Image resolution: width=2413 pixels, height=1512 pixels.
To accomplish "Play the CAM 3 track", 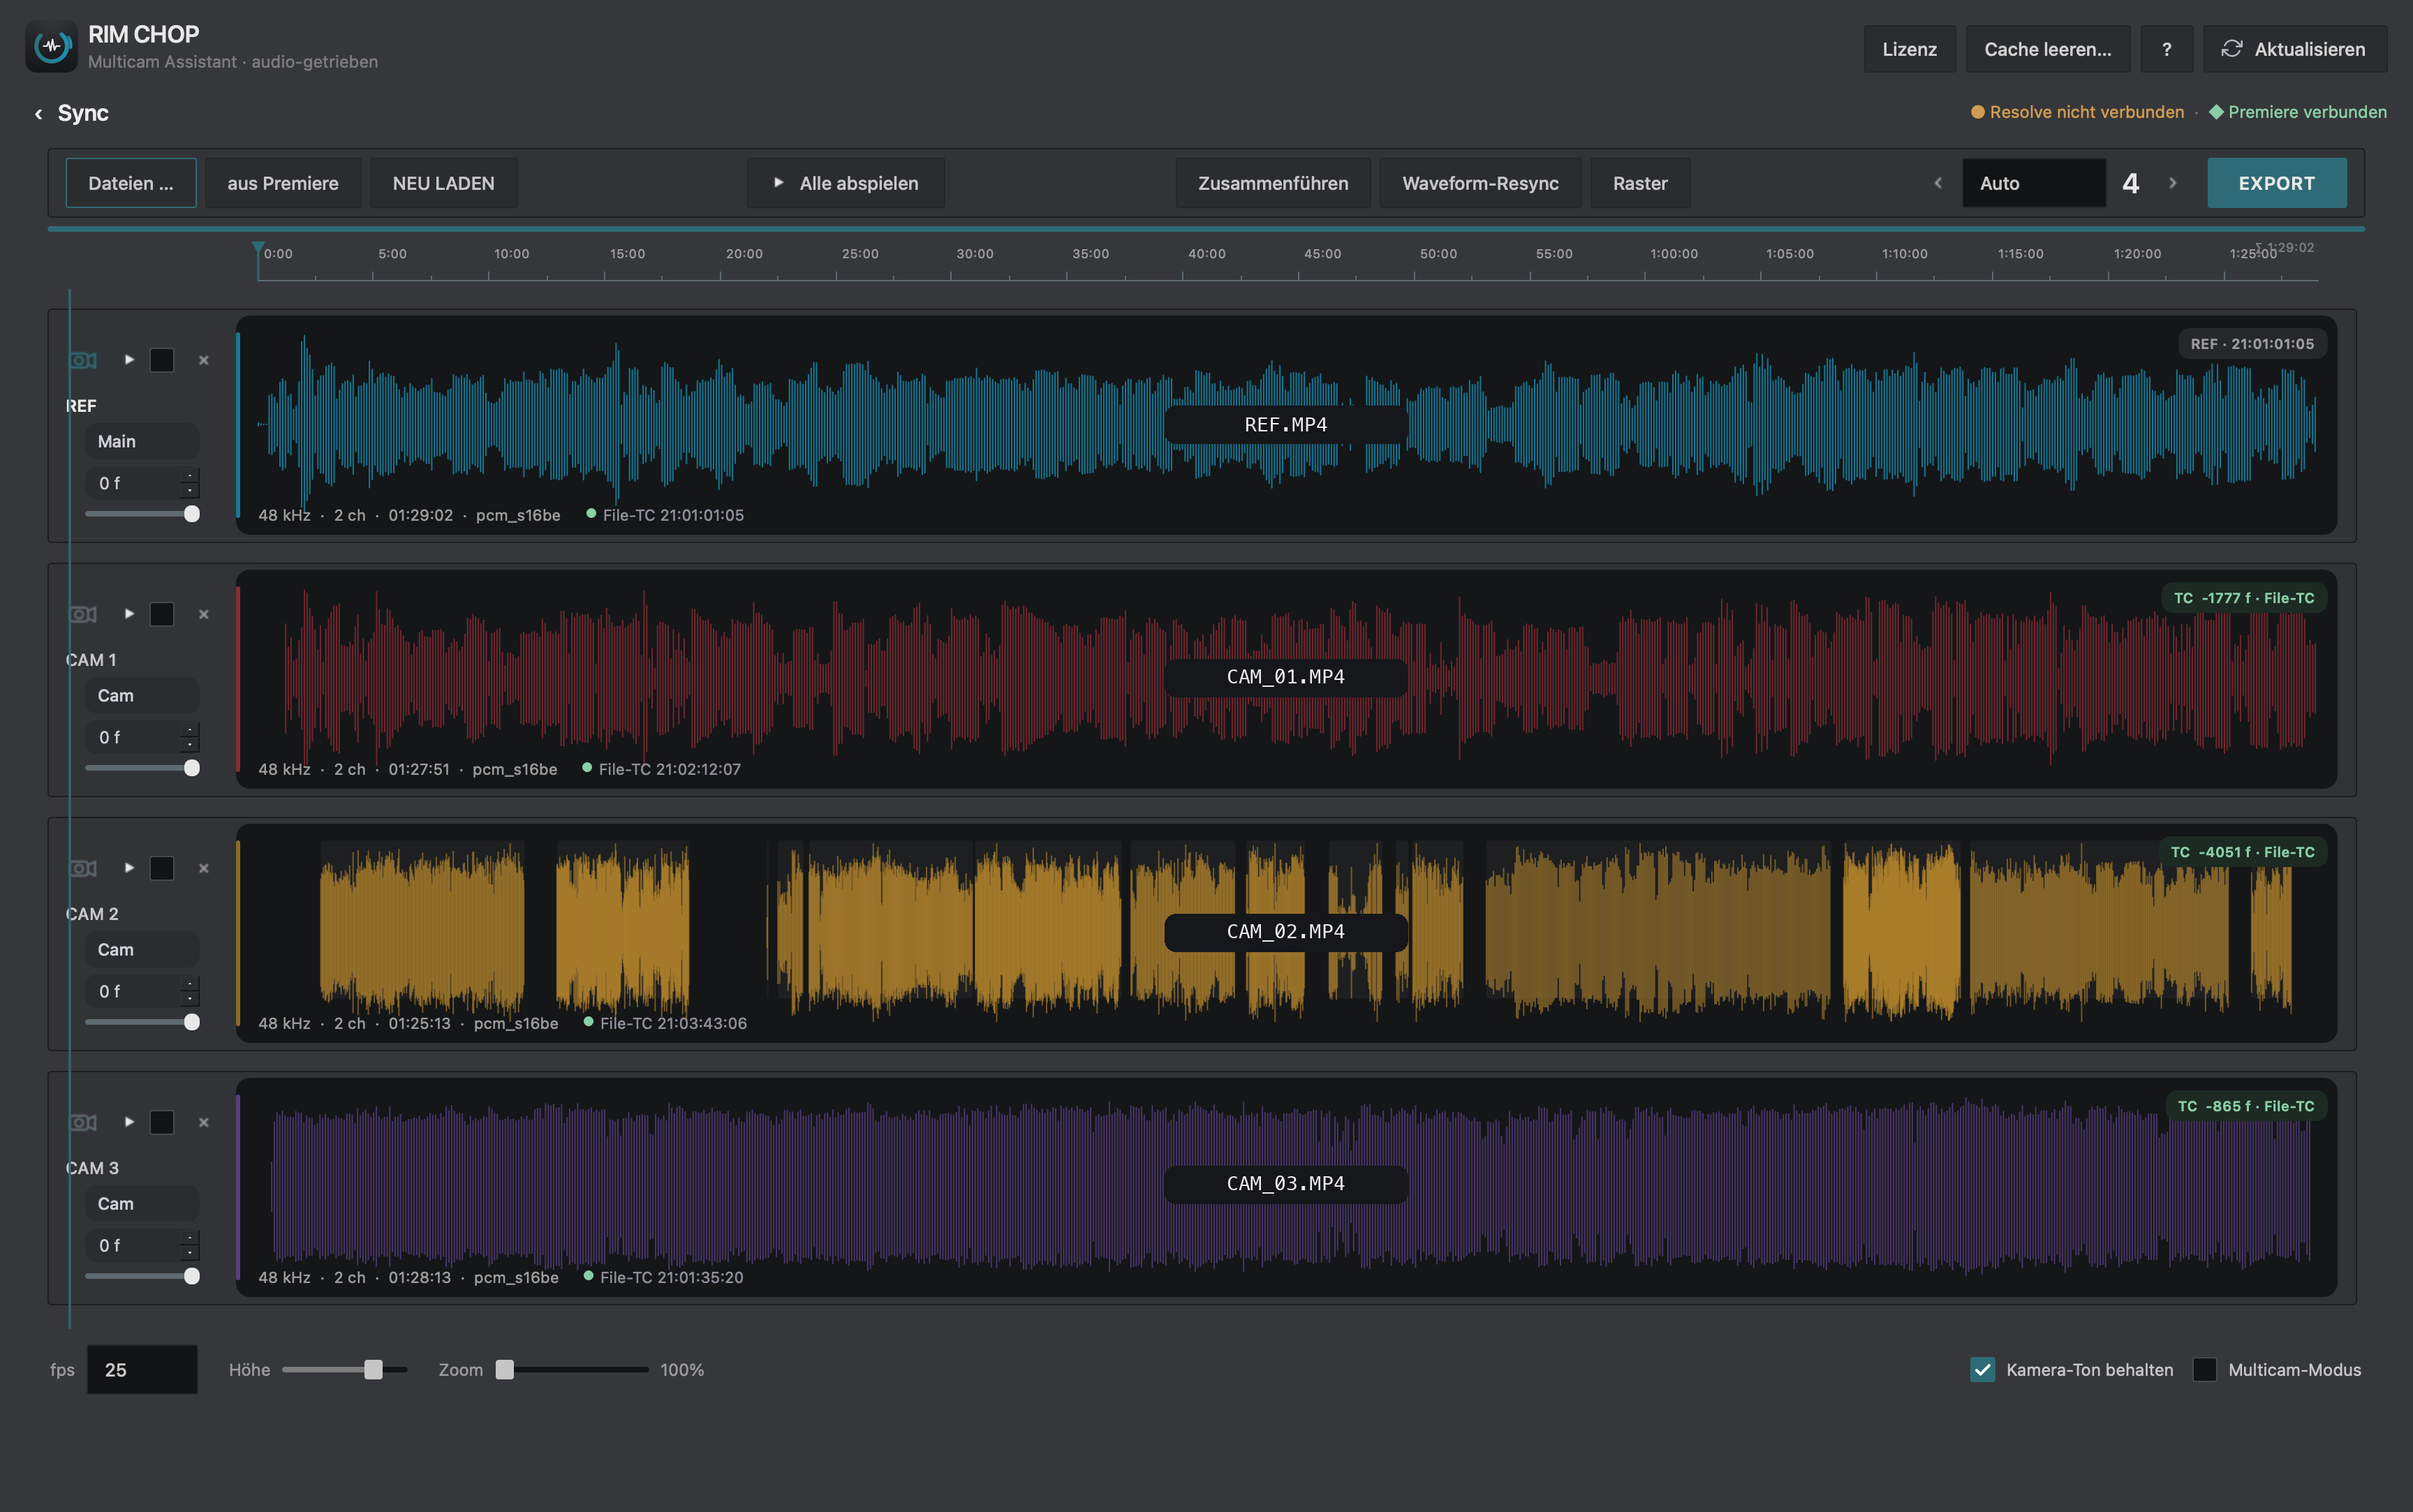I will point(129,1121).
